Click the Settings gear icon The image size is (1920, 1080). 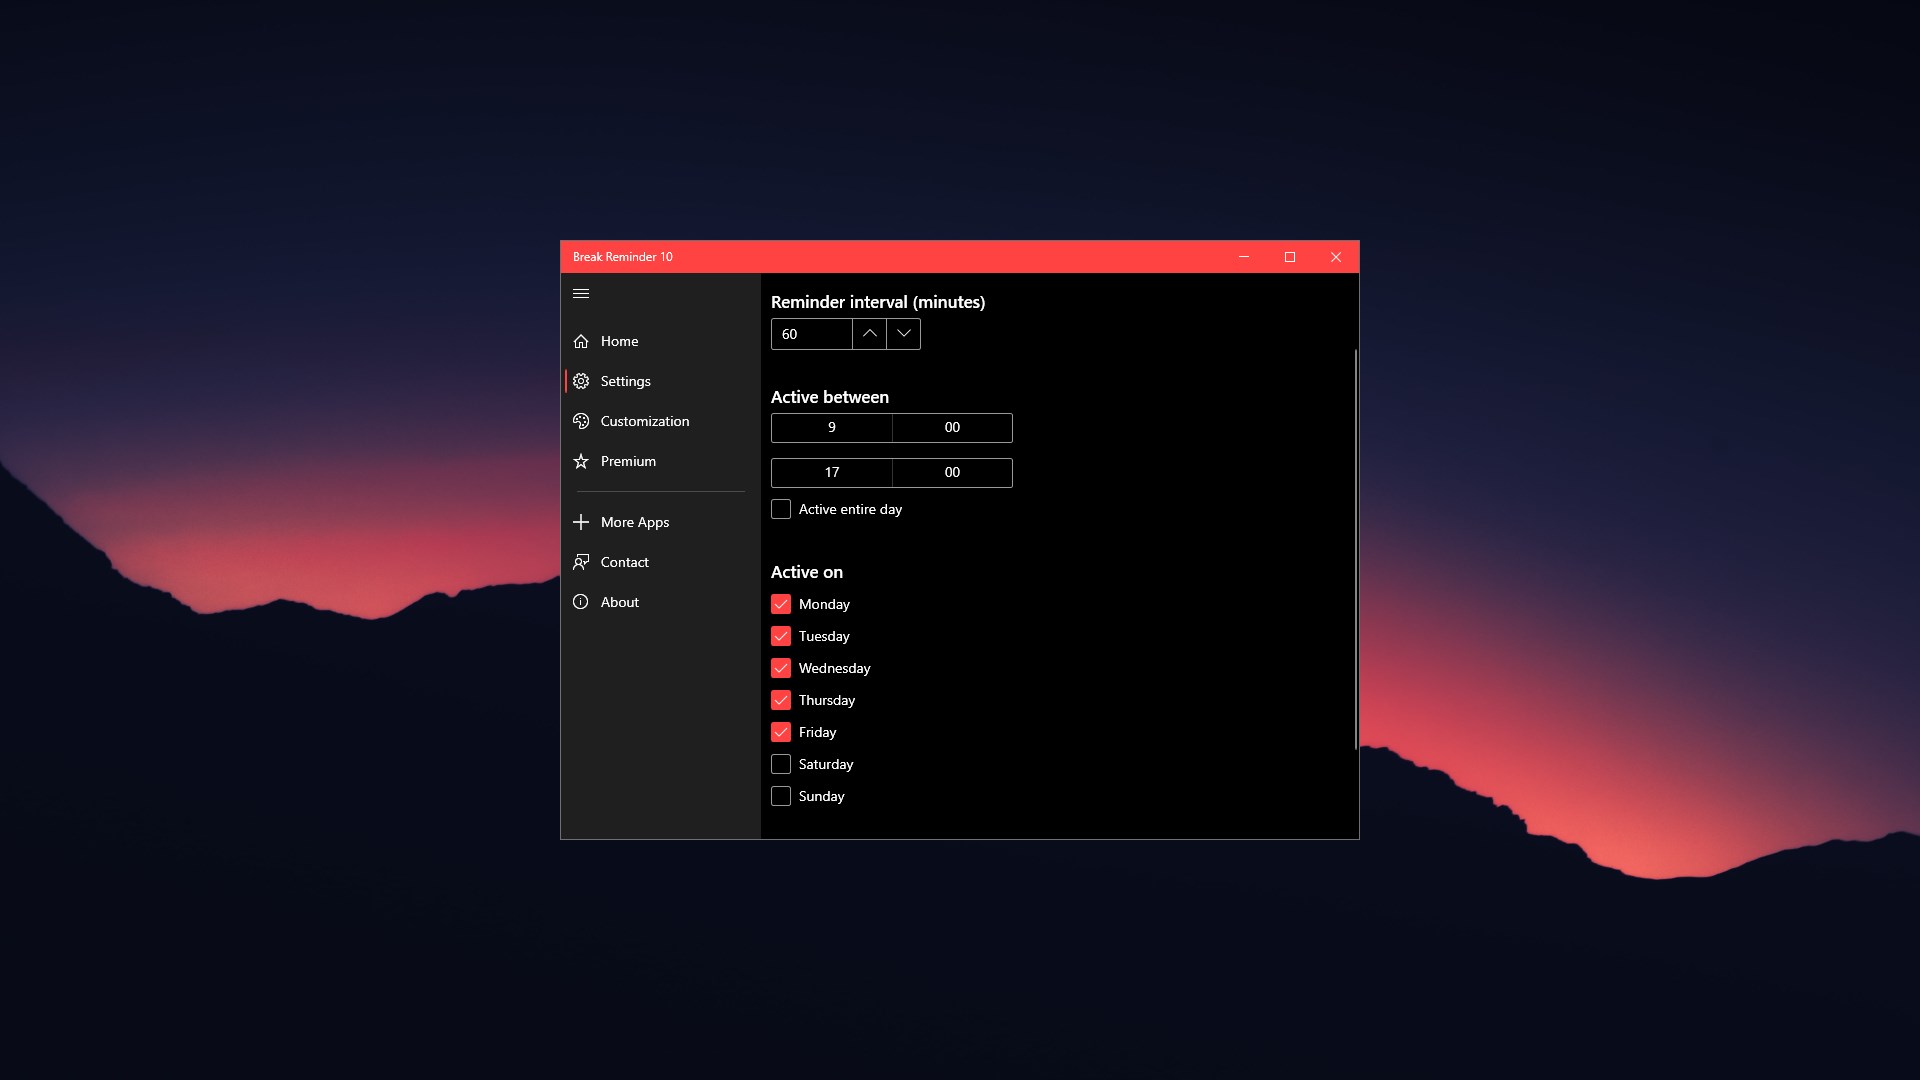[581, 381]
